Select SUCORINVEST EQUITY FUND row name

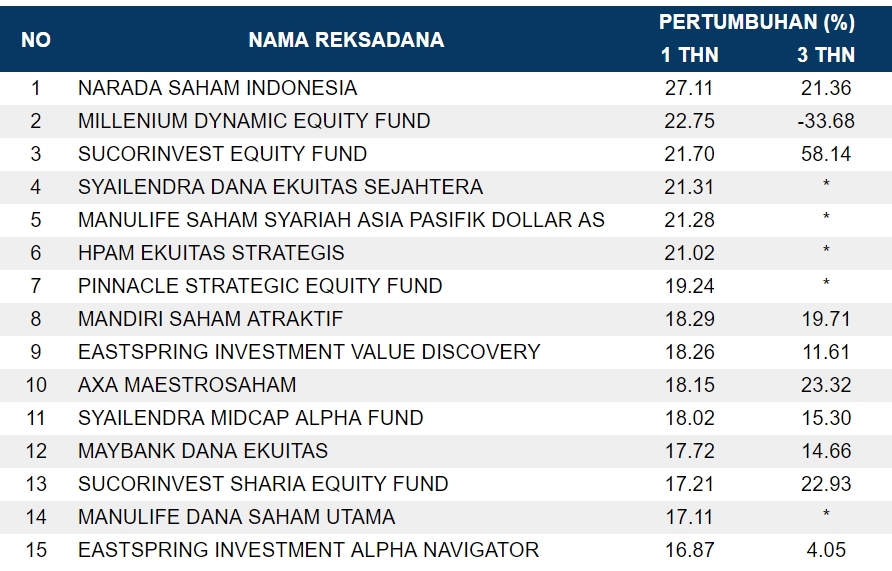222,154
